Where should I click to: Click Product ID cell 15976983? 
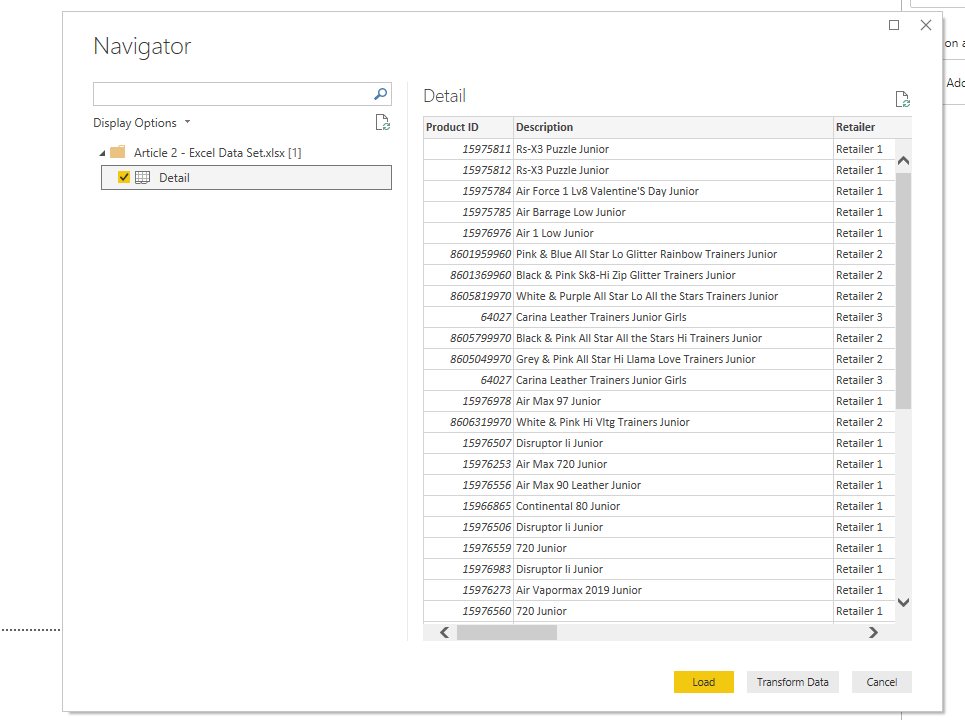(x=468, y=569)
